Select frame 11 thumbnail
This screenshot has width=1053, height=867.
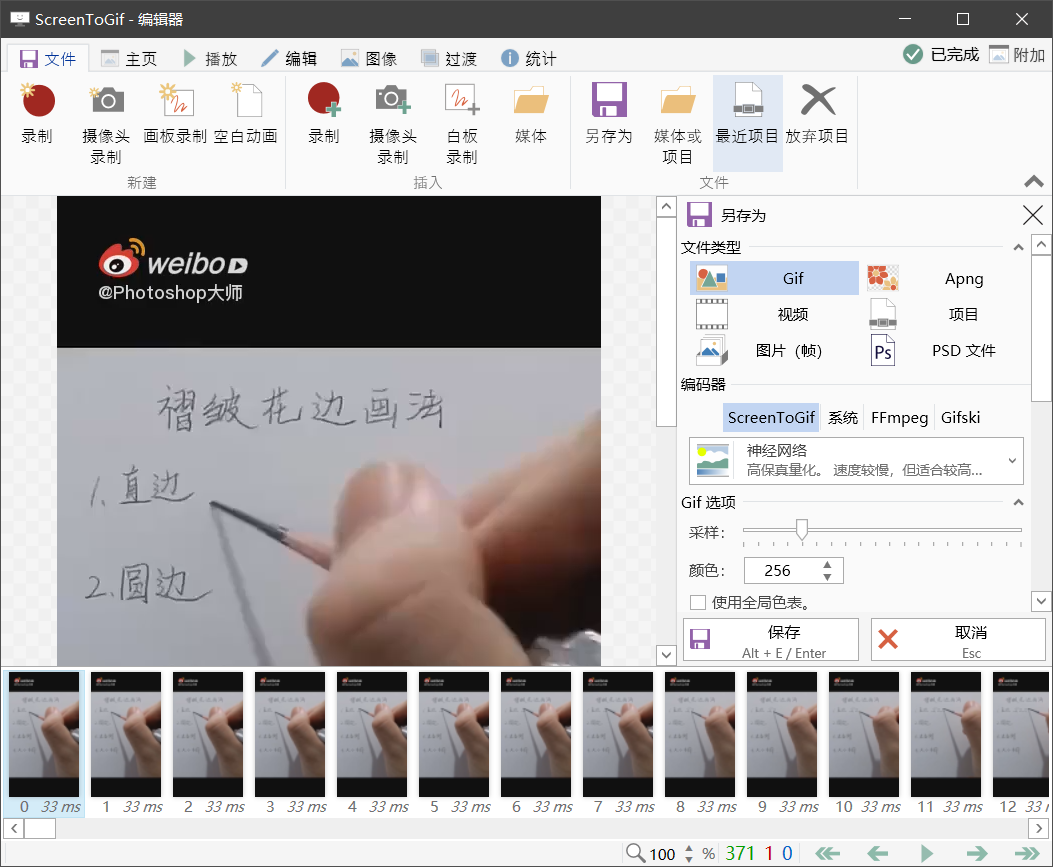coord(946,744)
